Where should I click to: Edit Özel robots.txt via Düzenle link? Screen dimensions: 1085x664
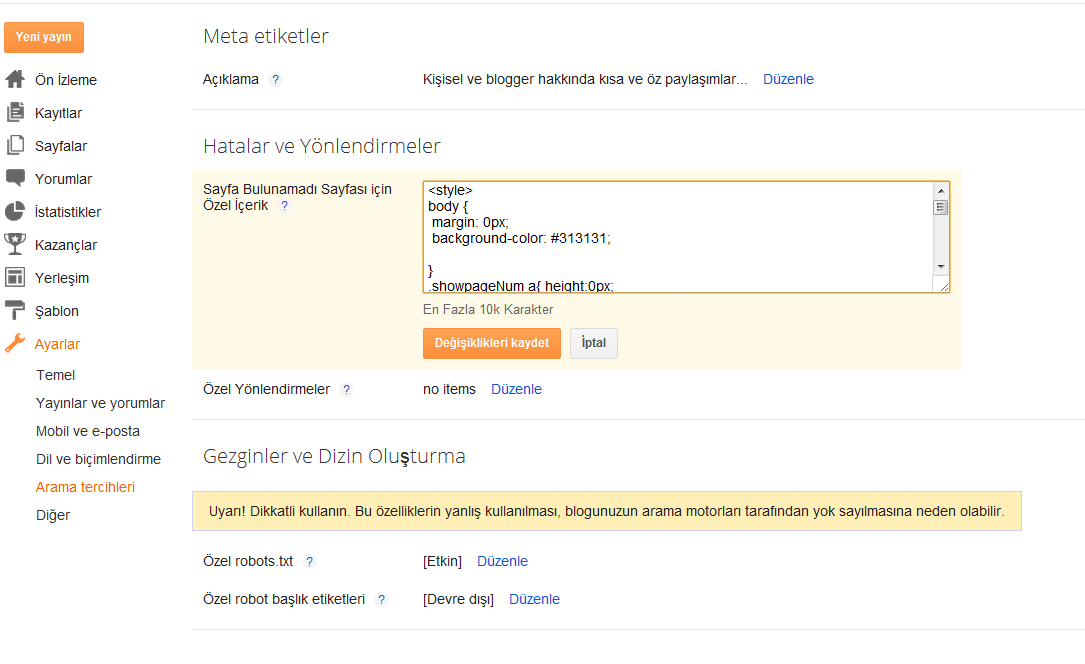[x=502, y=562]
